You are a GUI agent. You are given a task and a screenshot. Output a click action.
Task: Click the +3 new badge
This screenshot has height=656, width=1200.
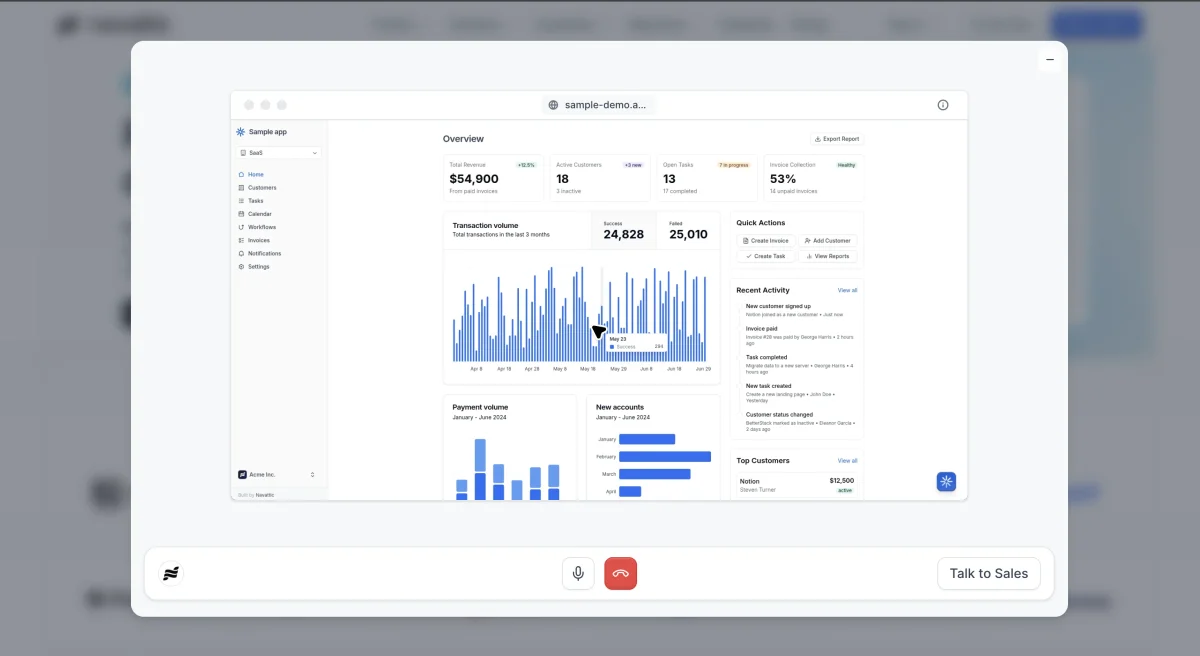pos(633,165)
